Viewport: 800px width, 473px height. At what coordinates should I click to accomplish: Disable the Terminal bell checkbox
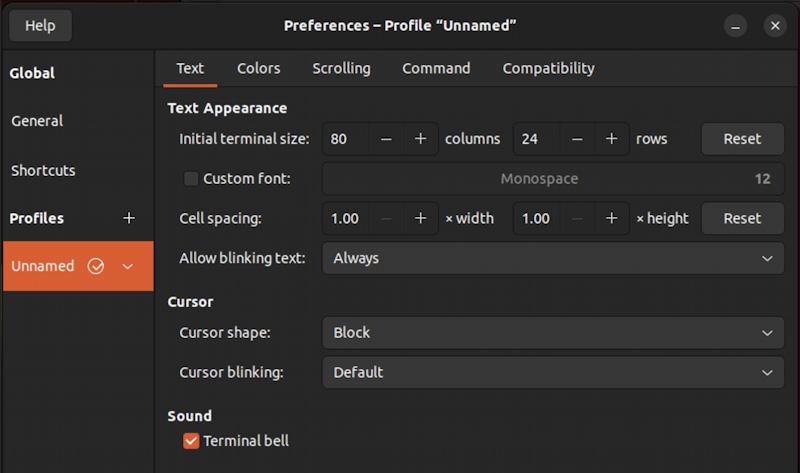tap(191, 441)
